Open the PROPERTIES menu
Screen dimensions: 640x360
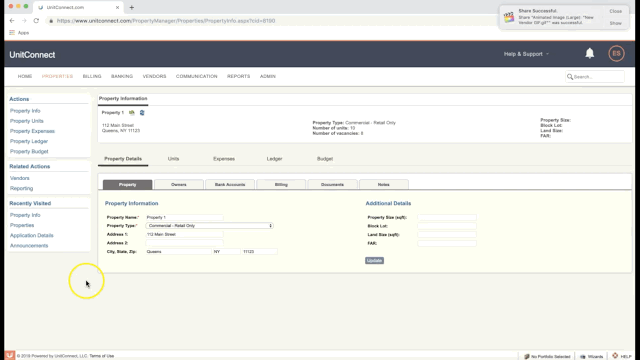pos(57,76)
